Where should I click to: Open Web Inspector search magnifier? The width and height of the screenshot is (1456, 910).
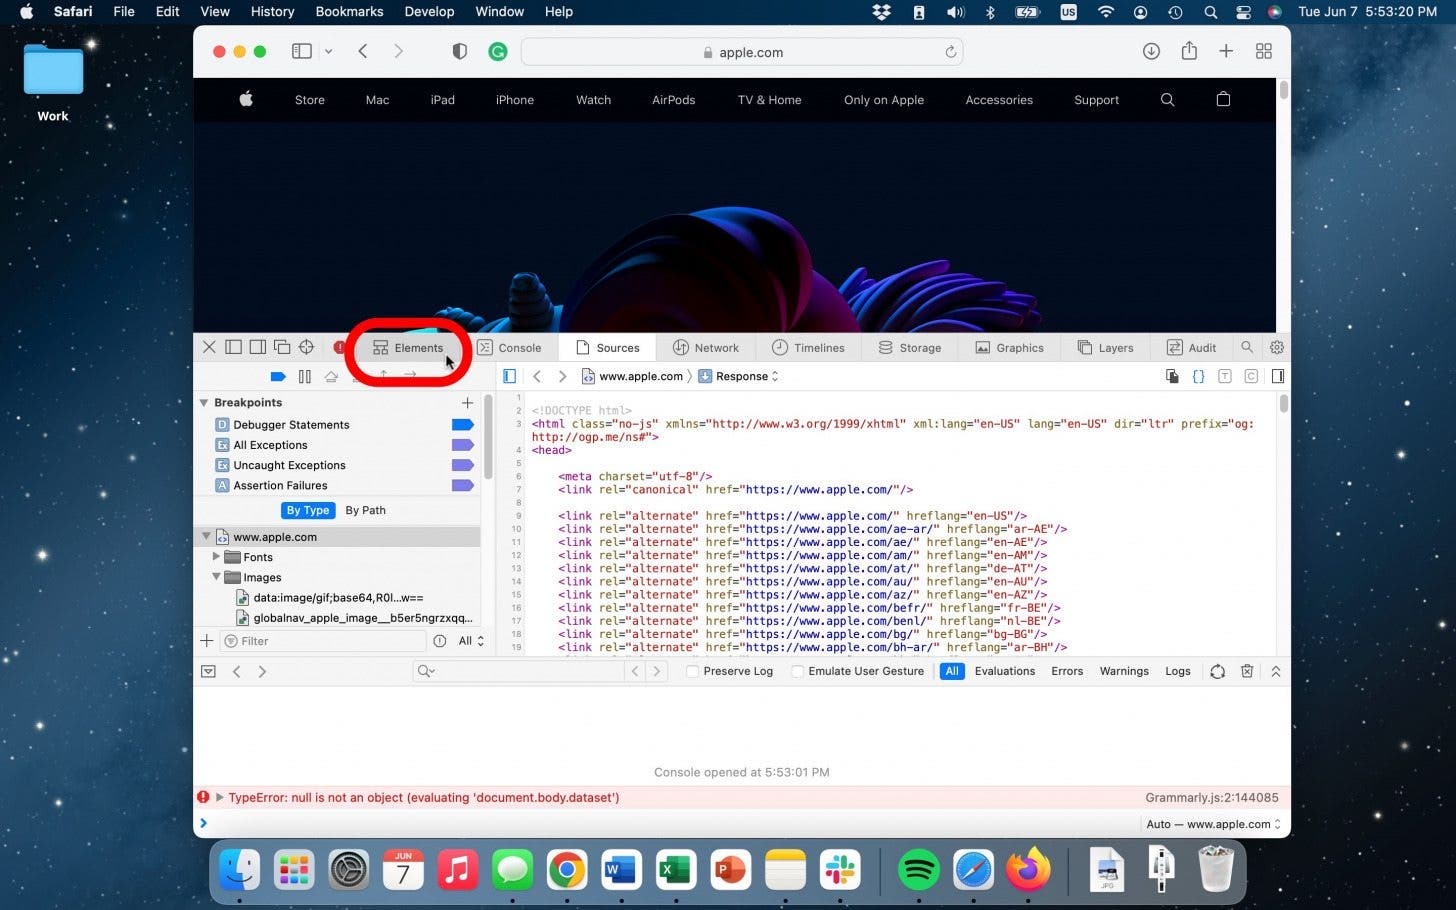pos(1247,347)
